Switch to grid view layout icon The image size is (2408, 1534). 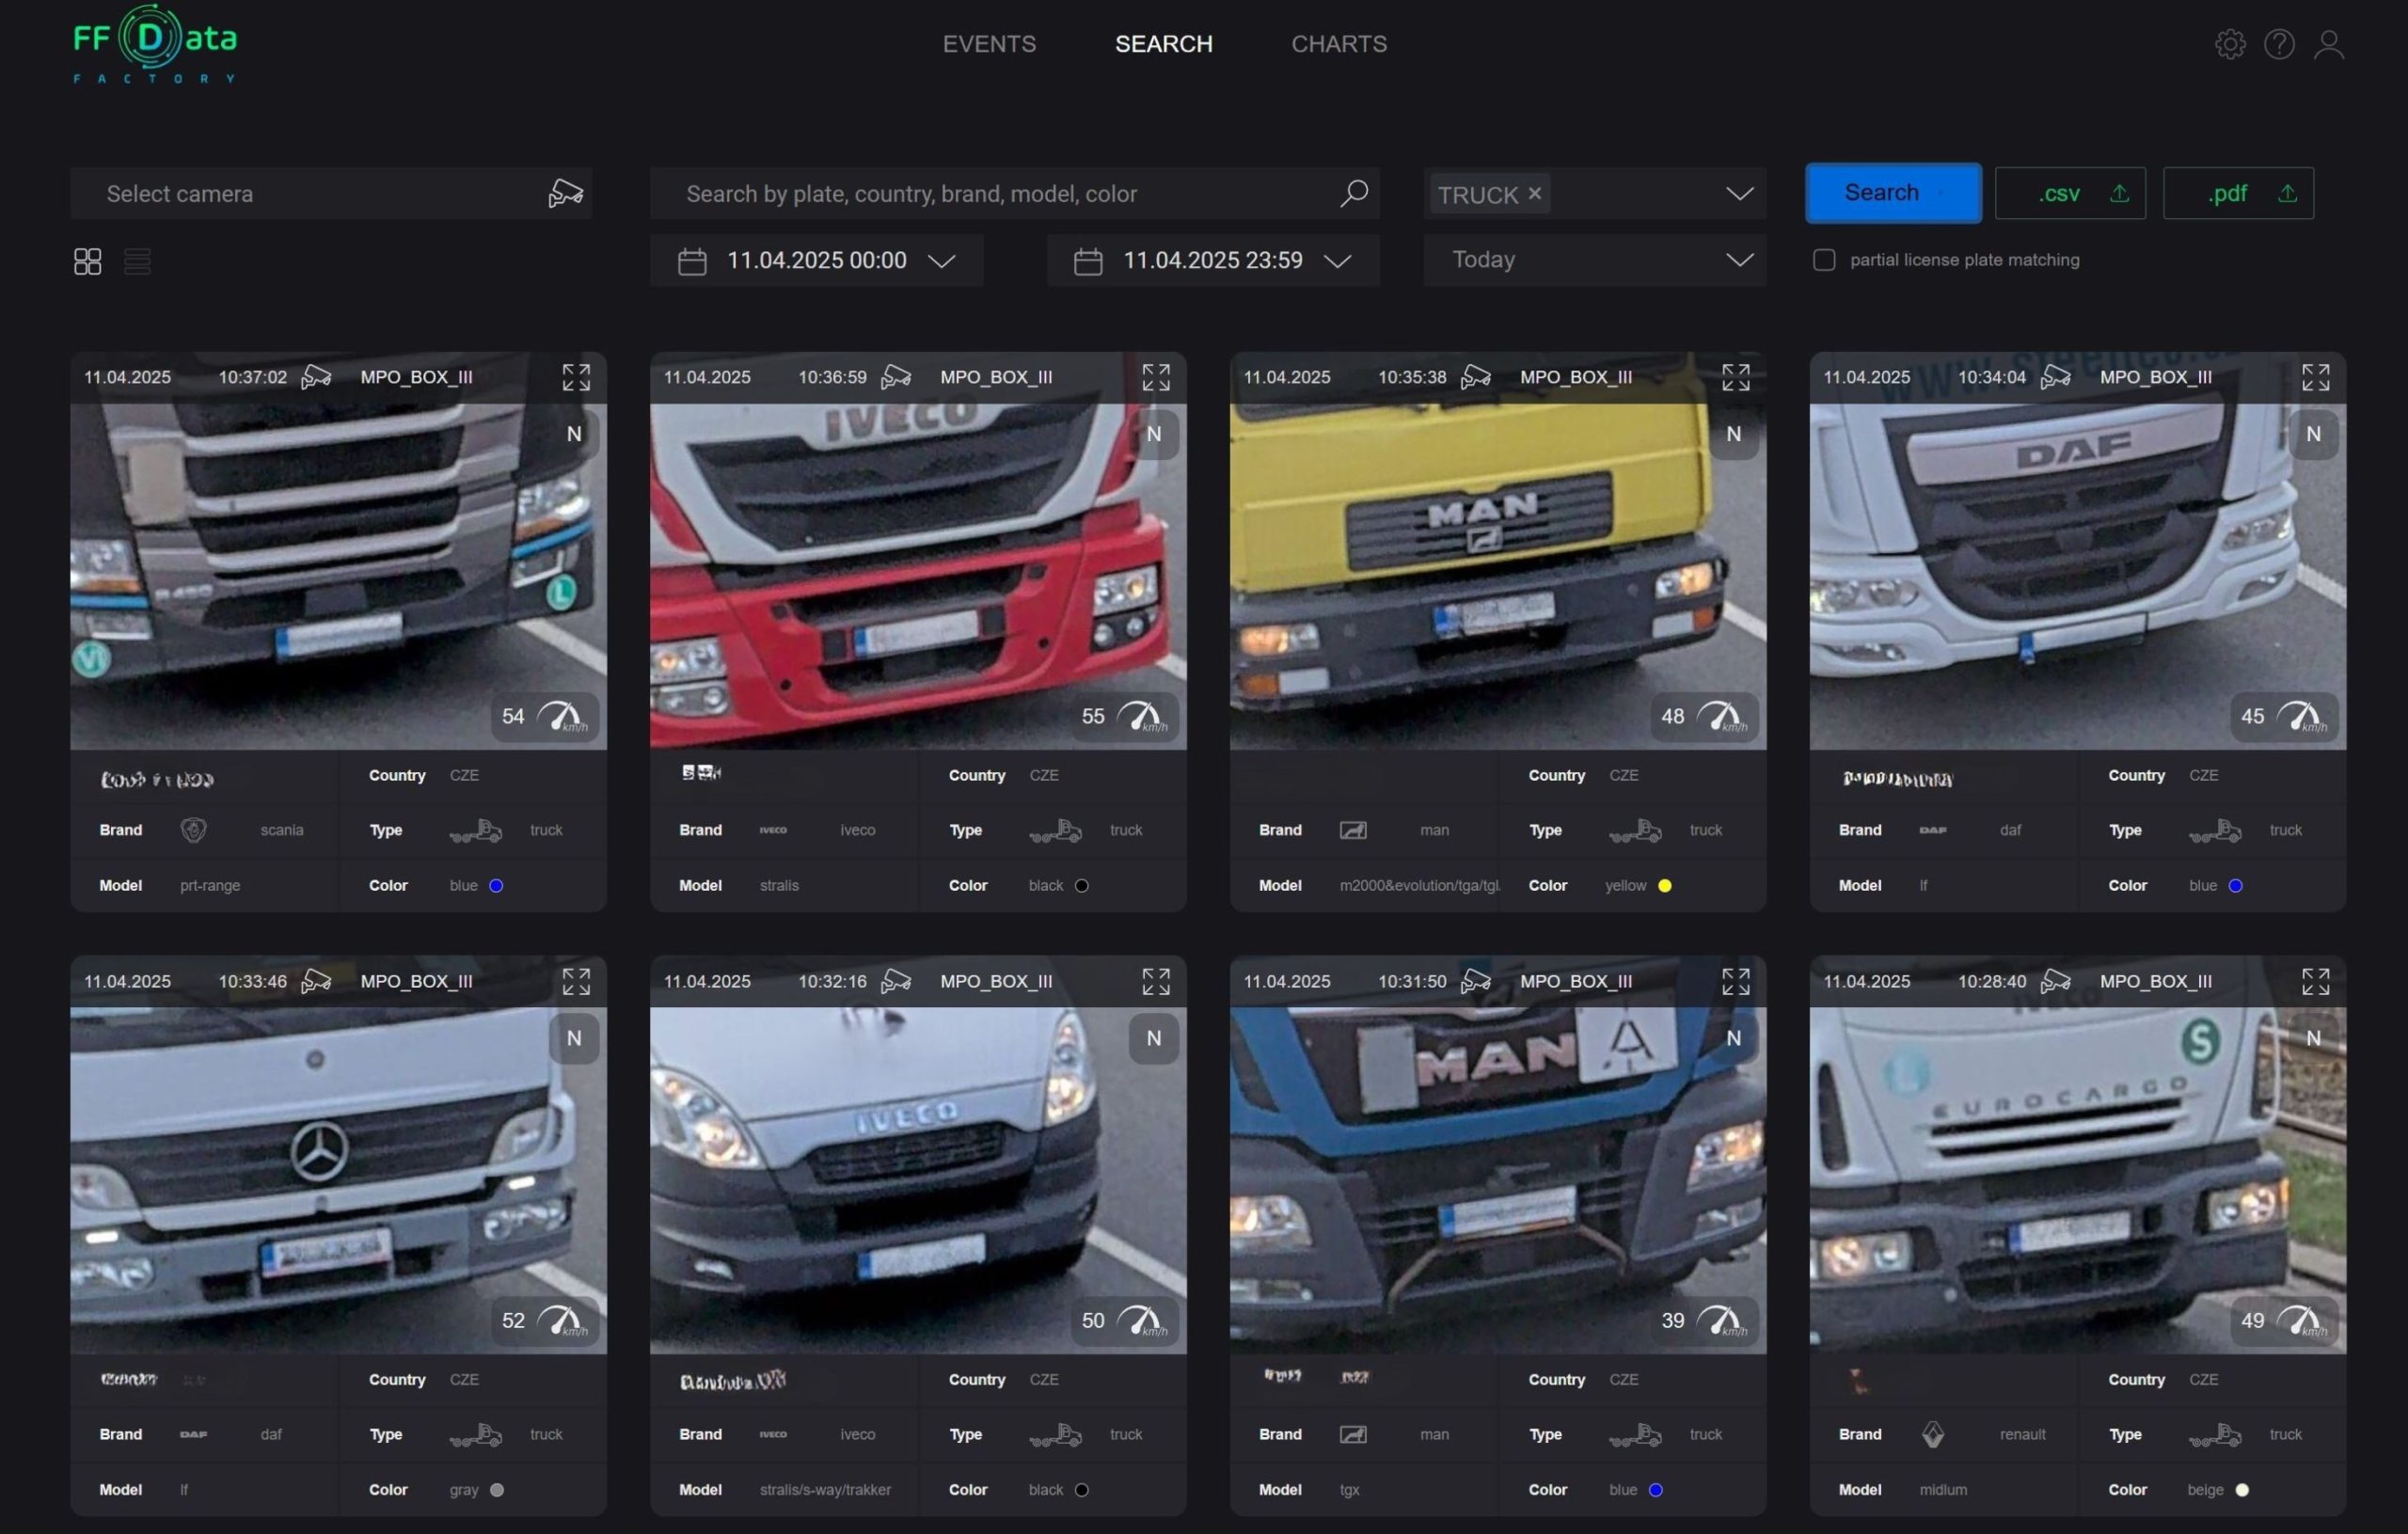pos(88,261)
